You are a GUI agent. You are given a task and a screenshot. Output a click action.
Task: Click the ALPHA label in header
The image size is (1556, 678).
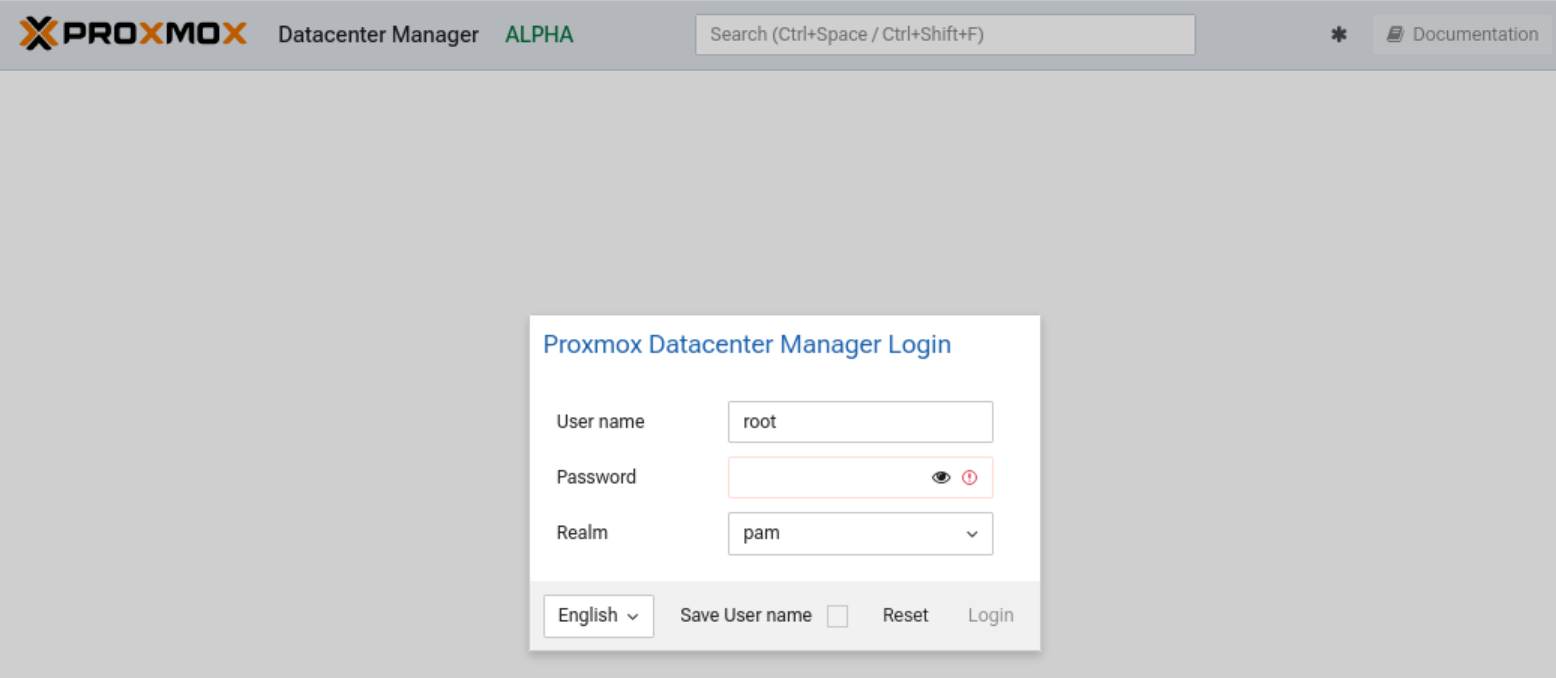pos(539,35)
